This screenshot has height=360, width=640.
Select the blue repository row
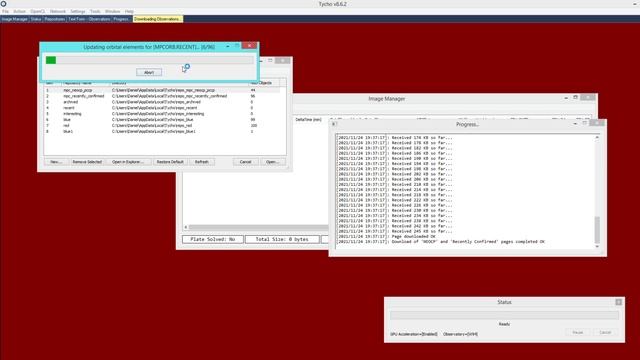pos(162,120)
